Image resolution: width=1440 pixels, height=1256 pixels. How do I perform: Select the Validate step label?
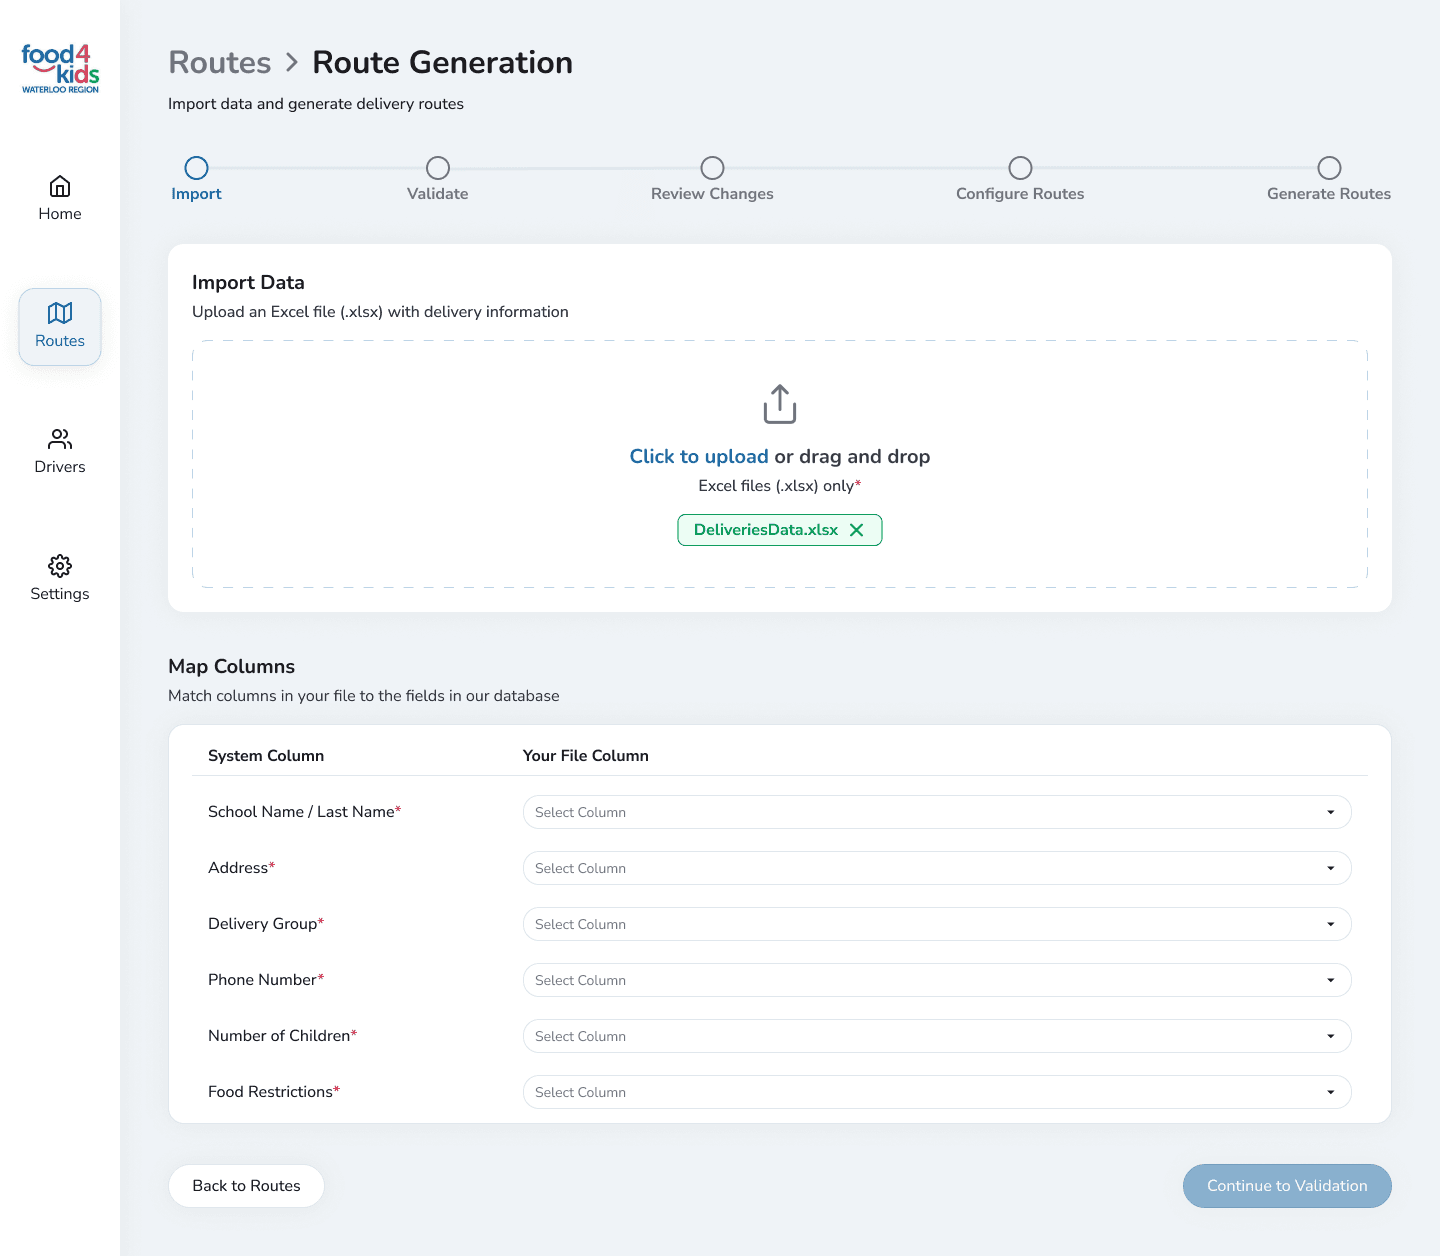[438, 194]
